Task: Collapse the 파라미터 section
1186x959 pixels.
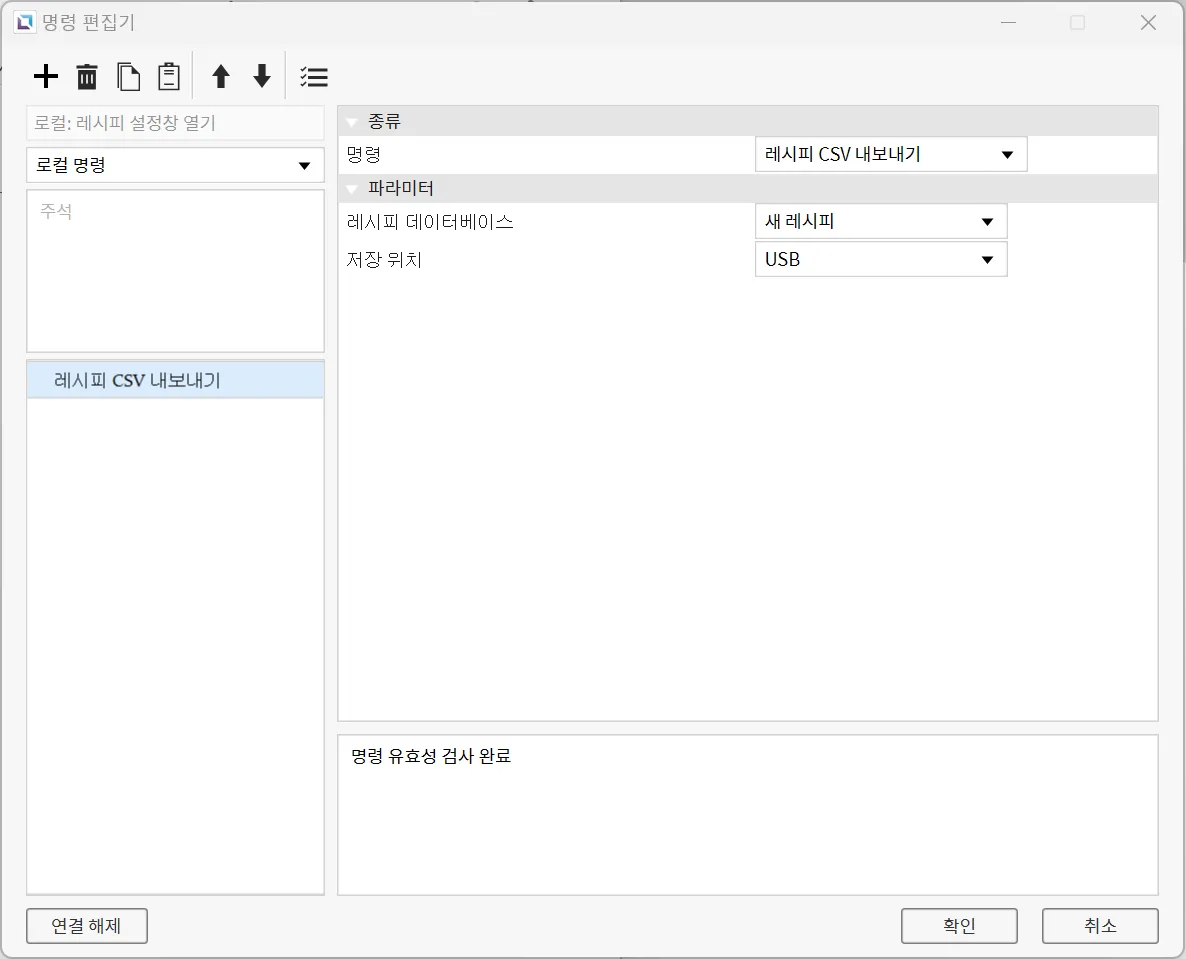Action: [352, 188]
